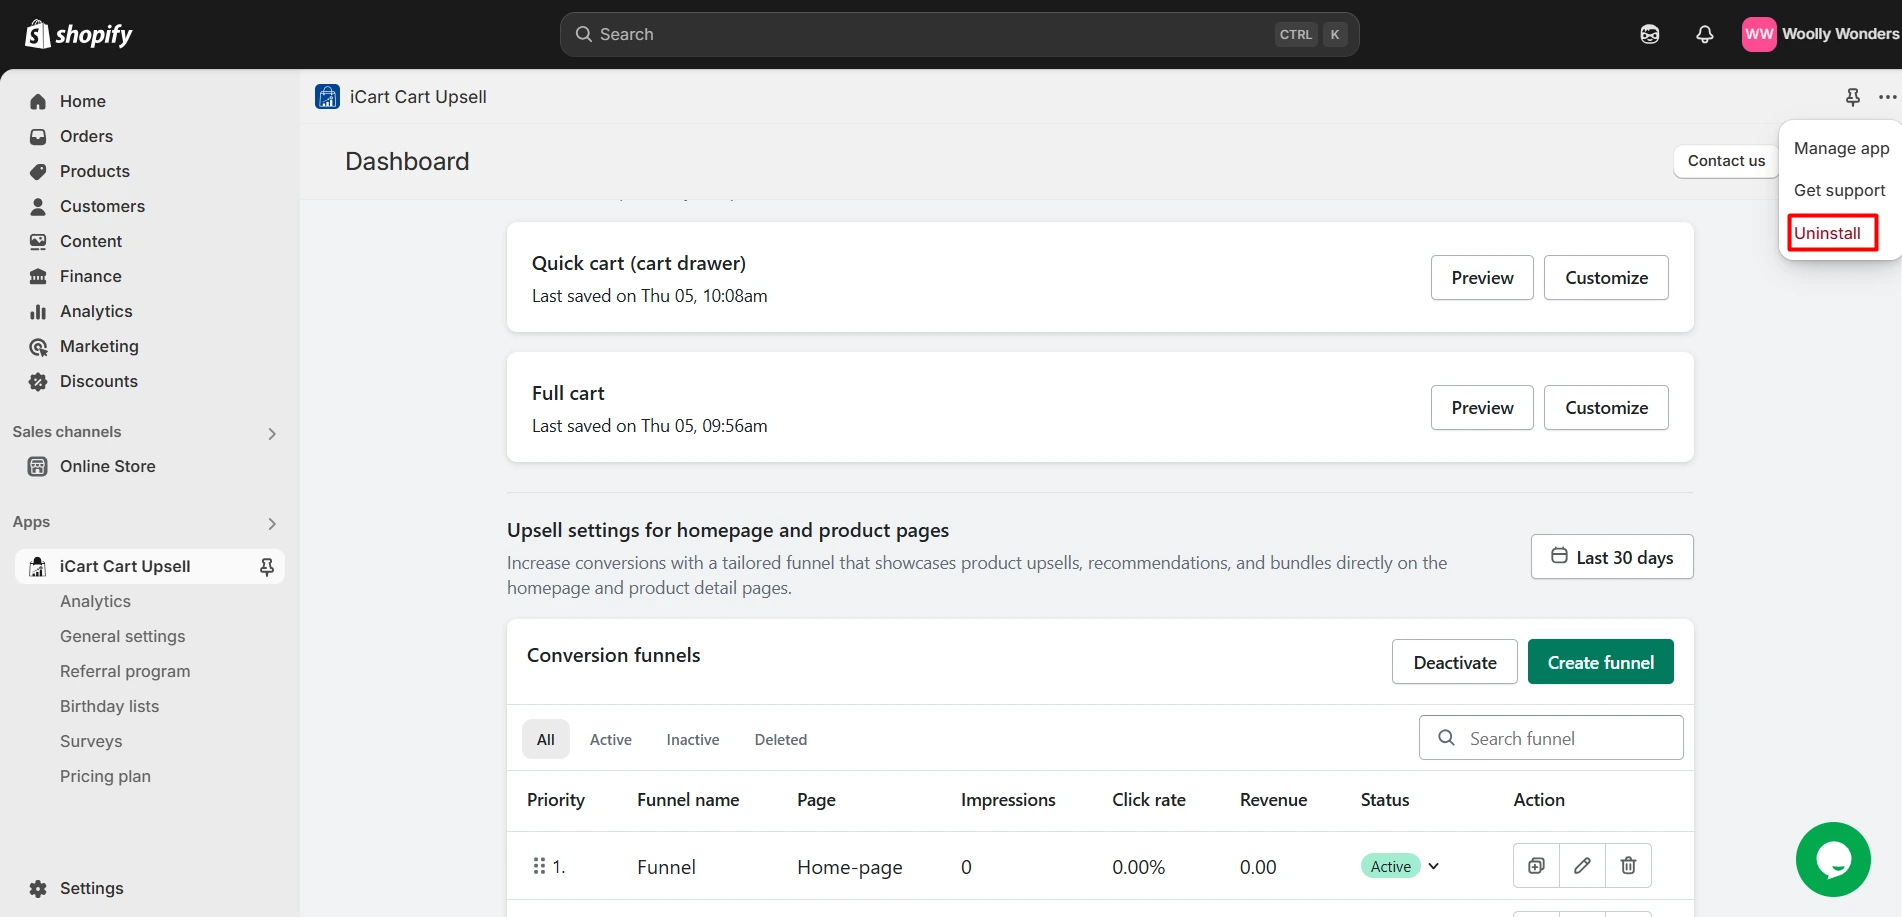Screen dimensions: 1902x917
Task: Preview the Full cart
Action: (1482, 407)
